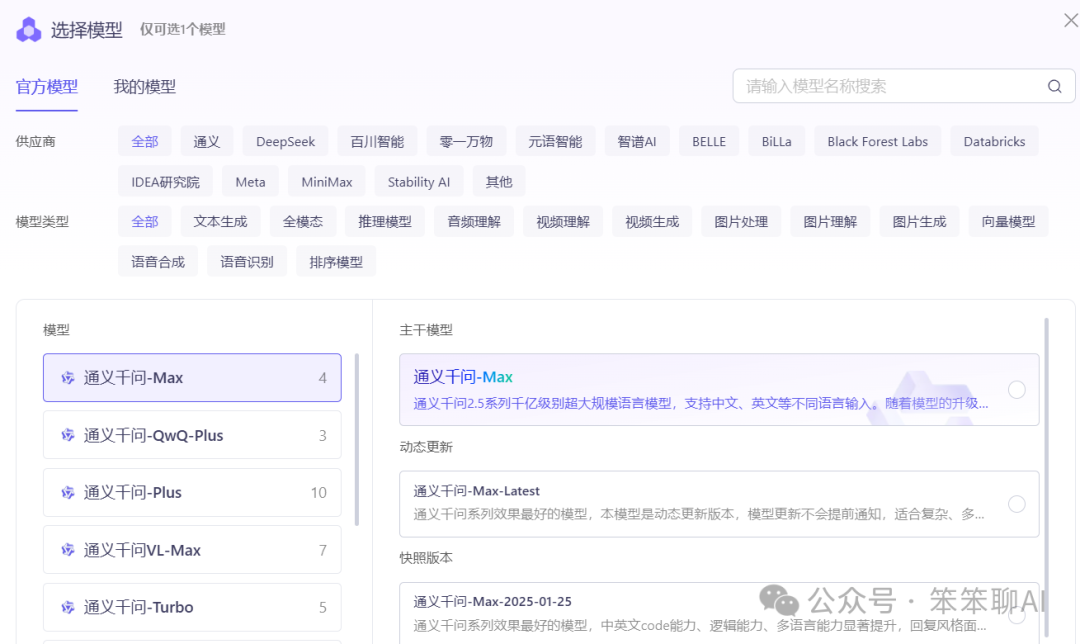Focus the model name search field
The image size is (1080, 644).
[x=904, y=86]
